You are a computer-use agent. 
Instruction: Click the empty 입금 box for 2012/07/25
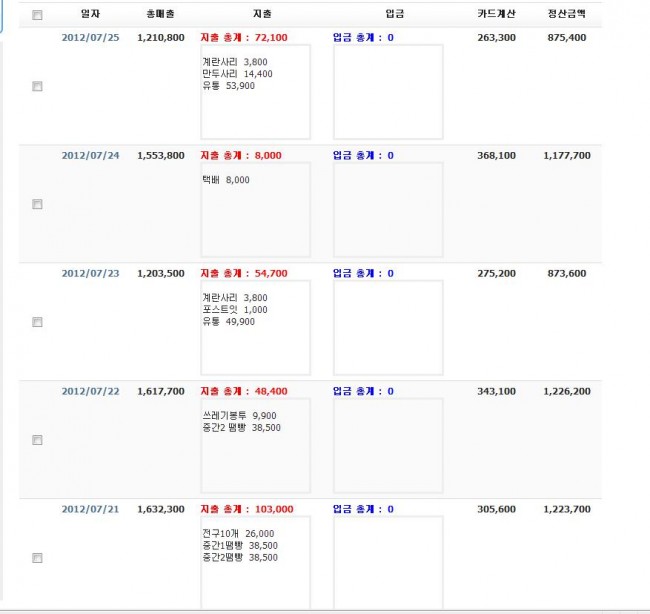[x=388, y=92]
